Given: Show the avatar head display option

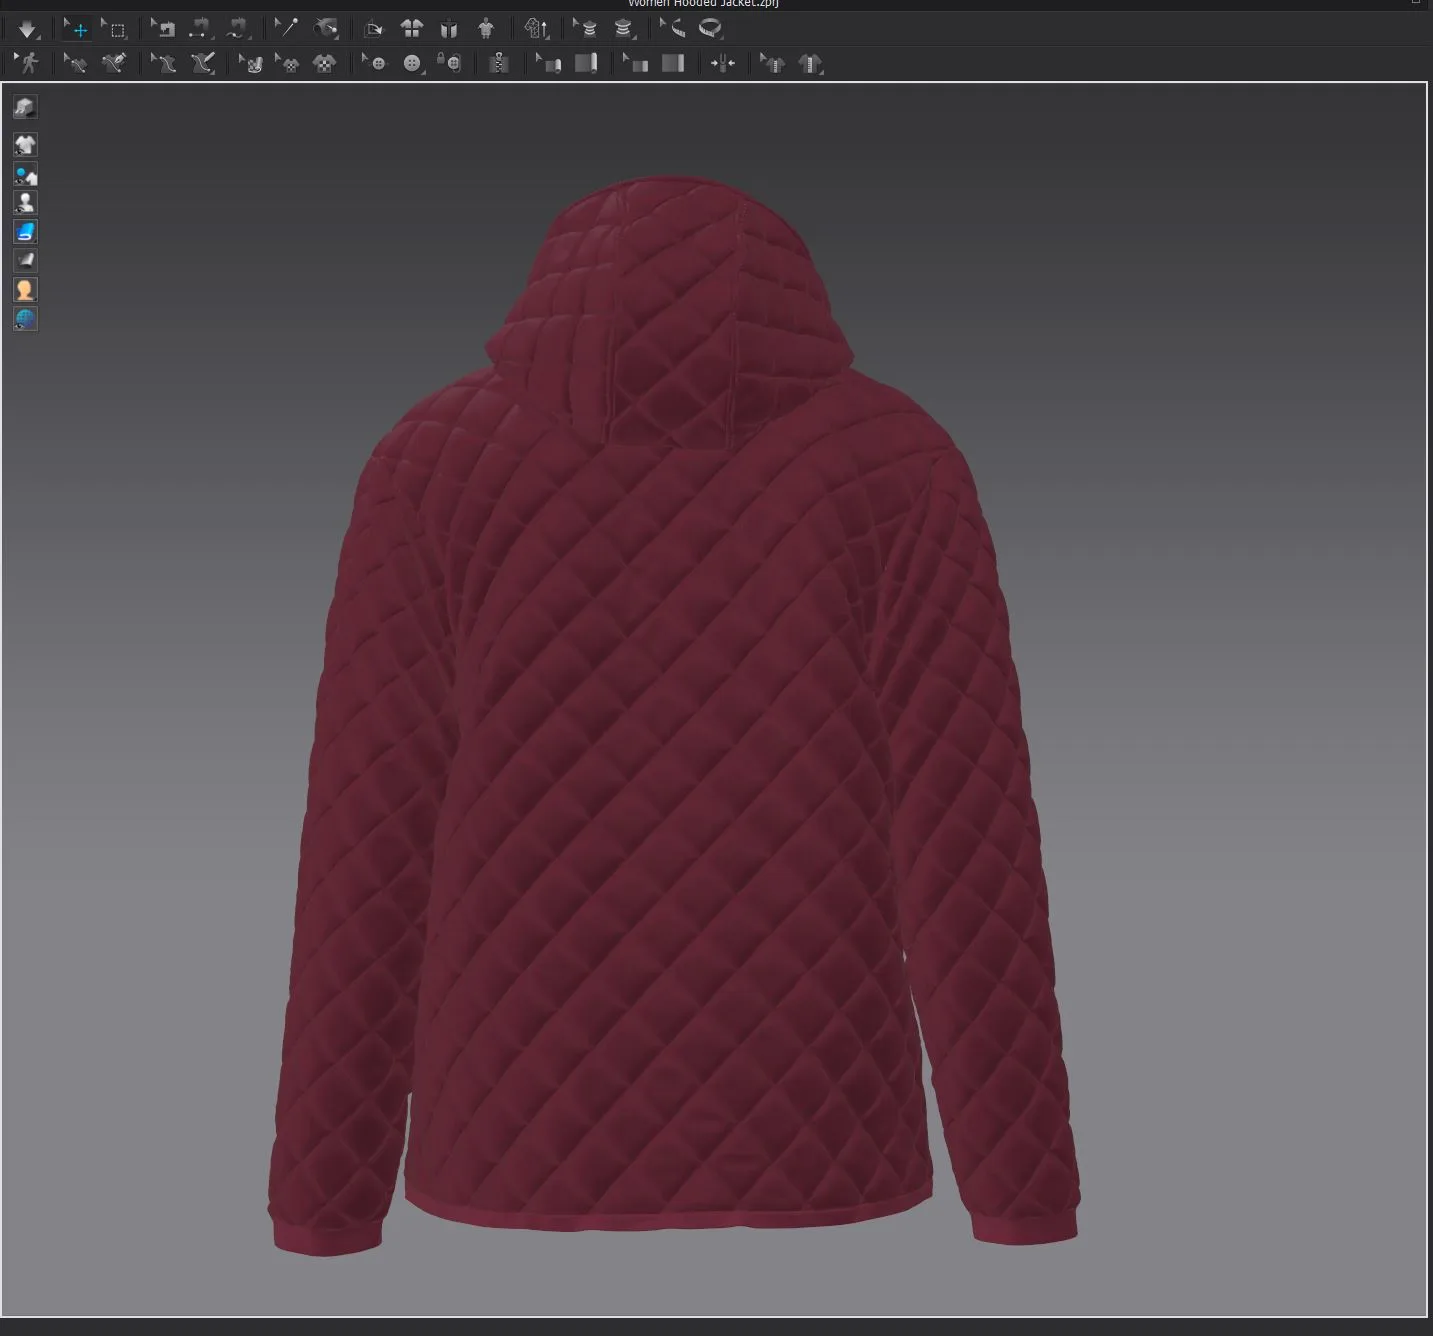Looking at the screenshot, I should coord(25,289).
